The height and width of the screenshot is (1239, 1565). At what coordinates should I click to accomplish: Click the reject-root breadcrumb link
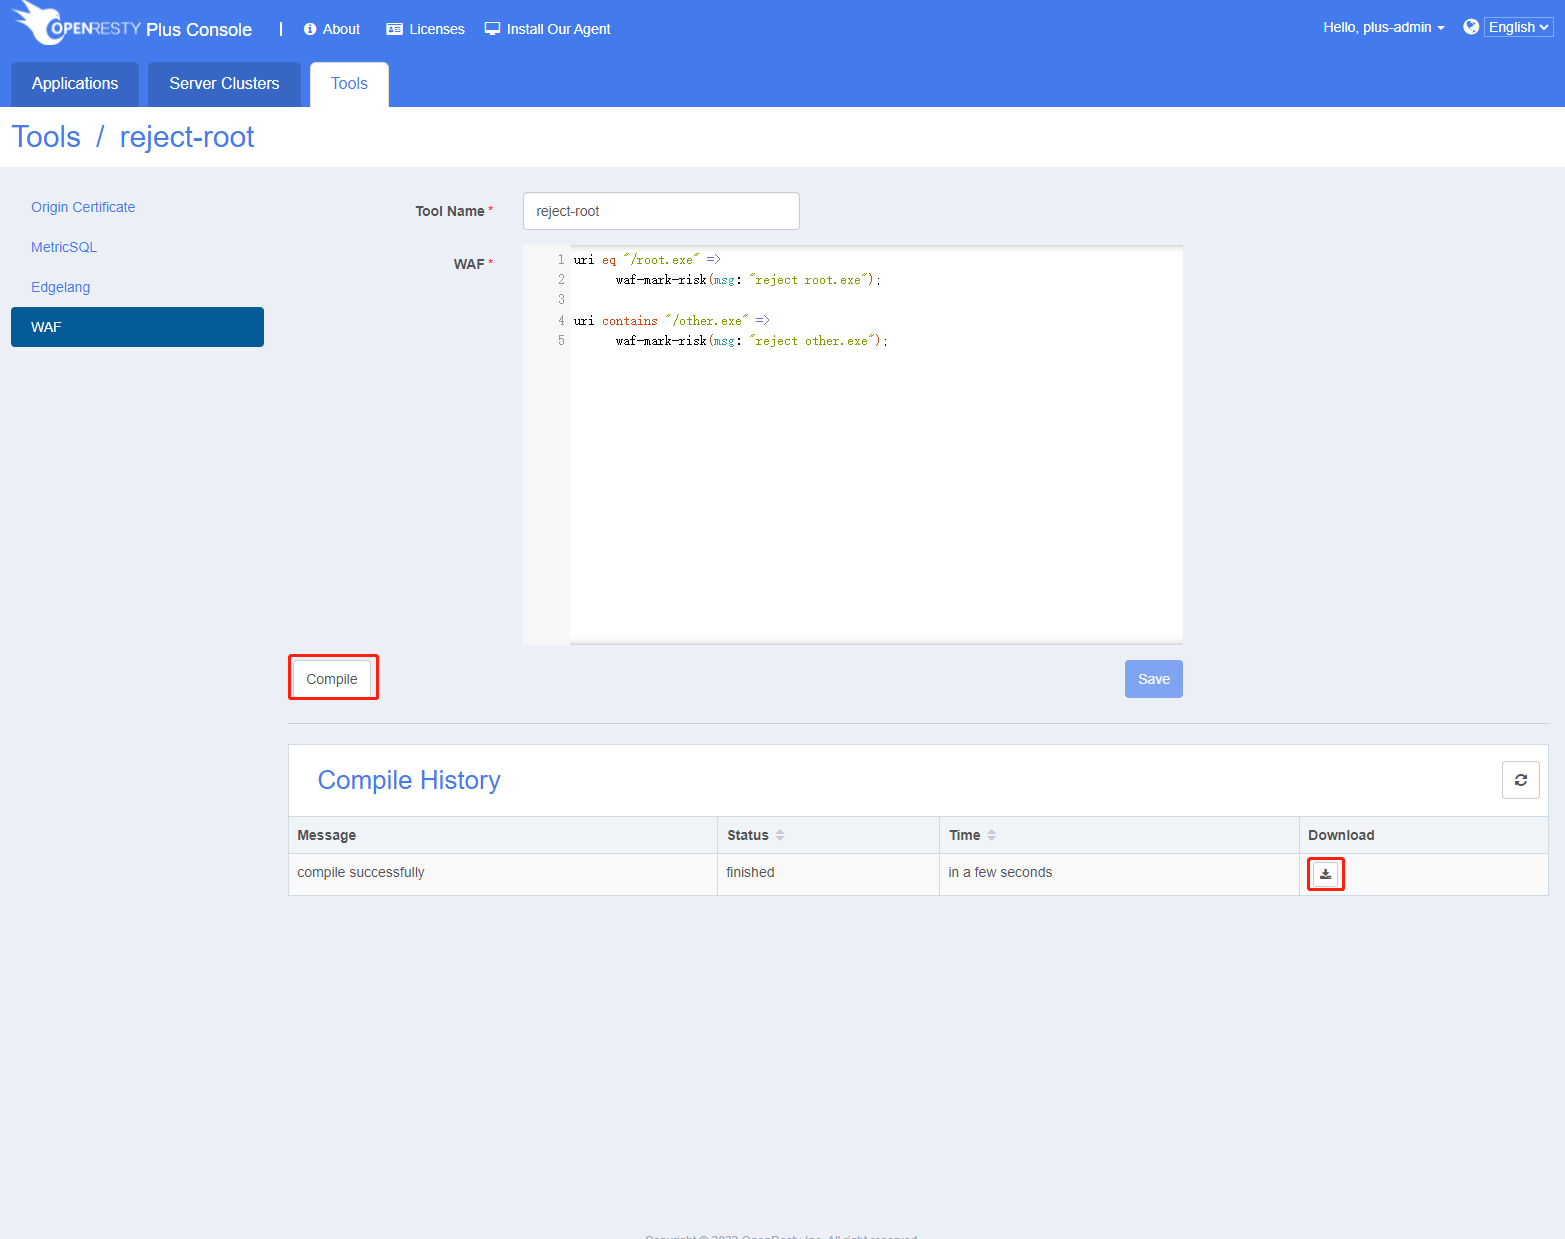point(187,137)
